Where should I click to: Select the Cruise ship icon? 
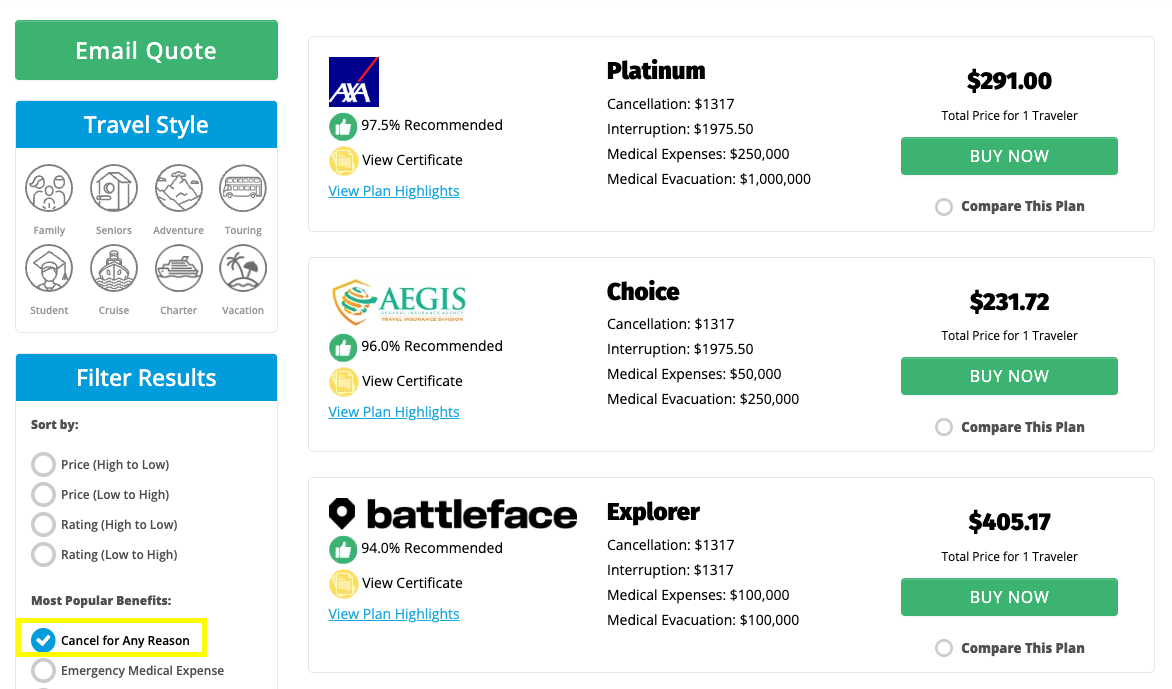coord(114,269)
